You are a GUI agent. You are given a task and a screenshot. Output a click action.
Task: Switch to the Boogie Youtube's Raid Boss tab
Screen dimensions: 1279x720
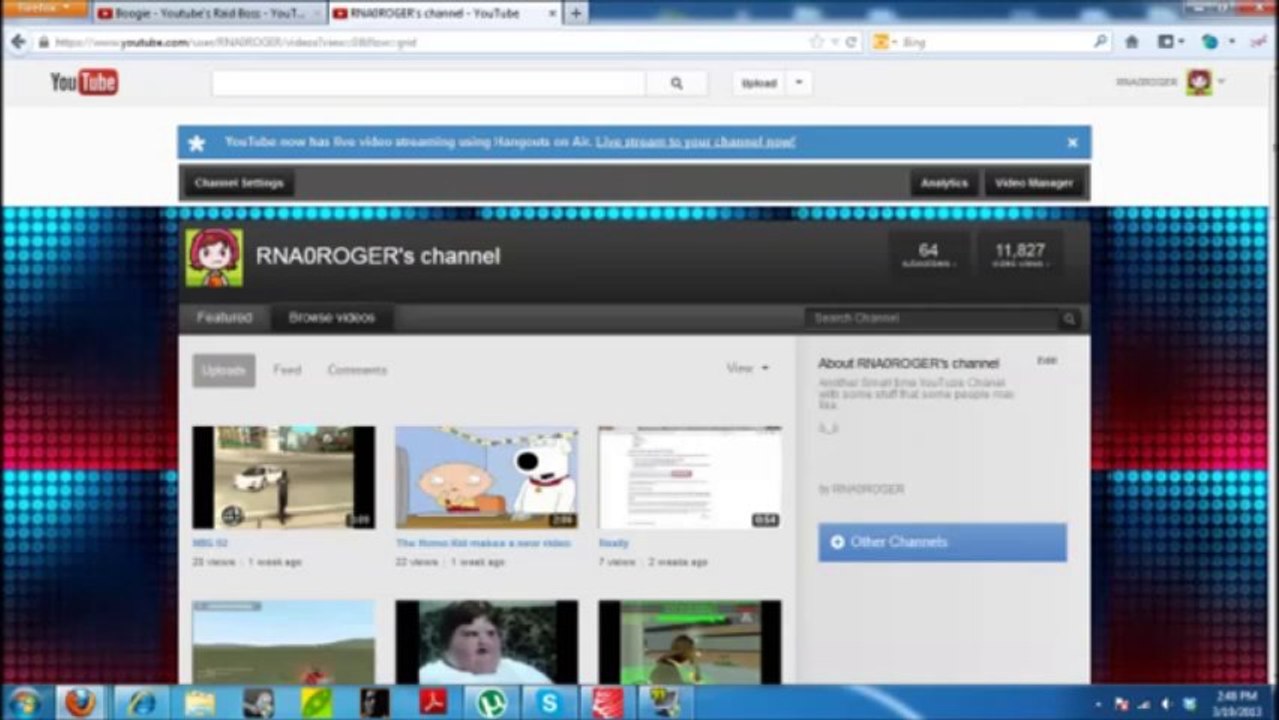[209, 13]
